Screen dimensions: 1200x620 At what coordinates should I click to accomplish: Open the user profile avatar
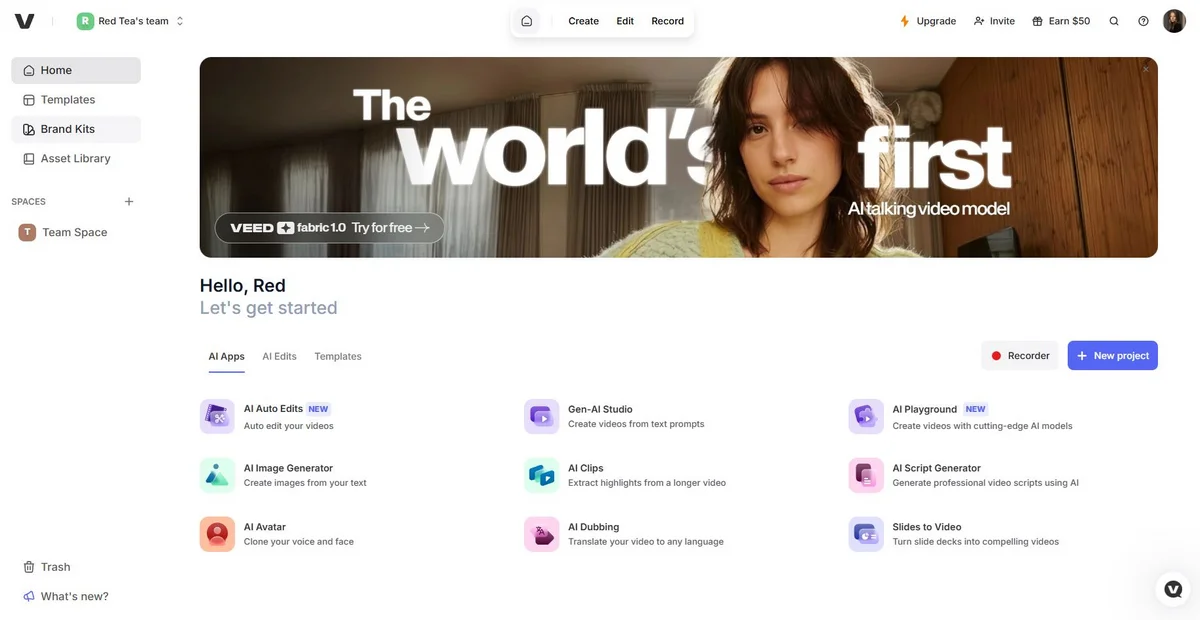(1174, 21)
